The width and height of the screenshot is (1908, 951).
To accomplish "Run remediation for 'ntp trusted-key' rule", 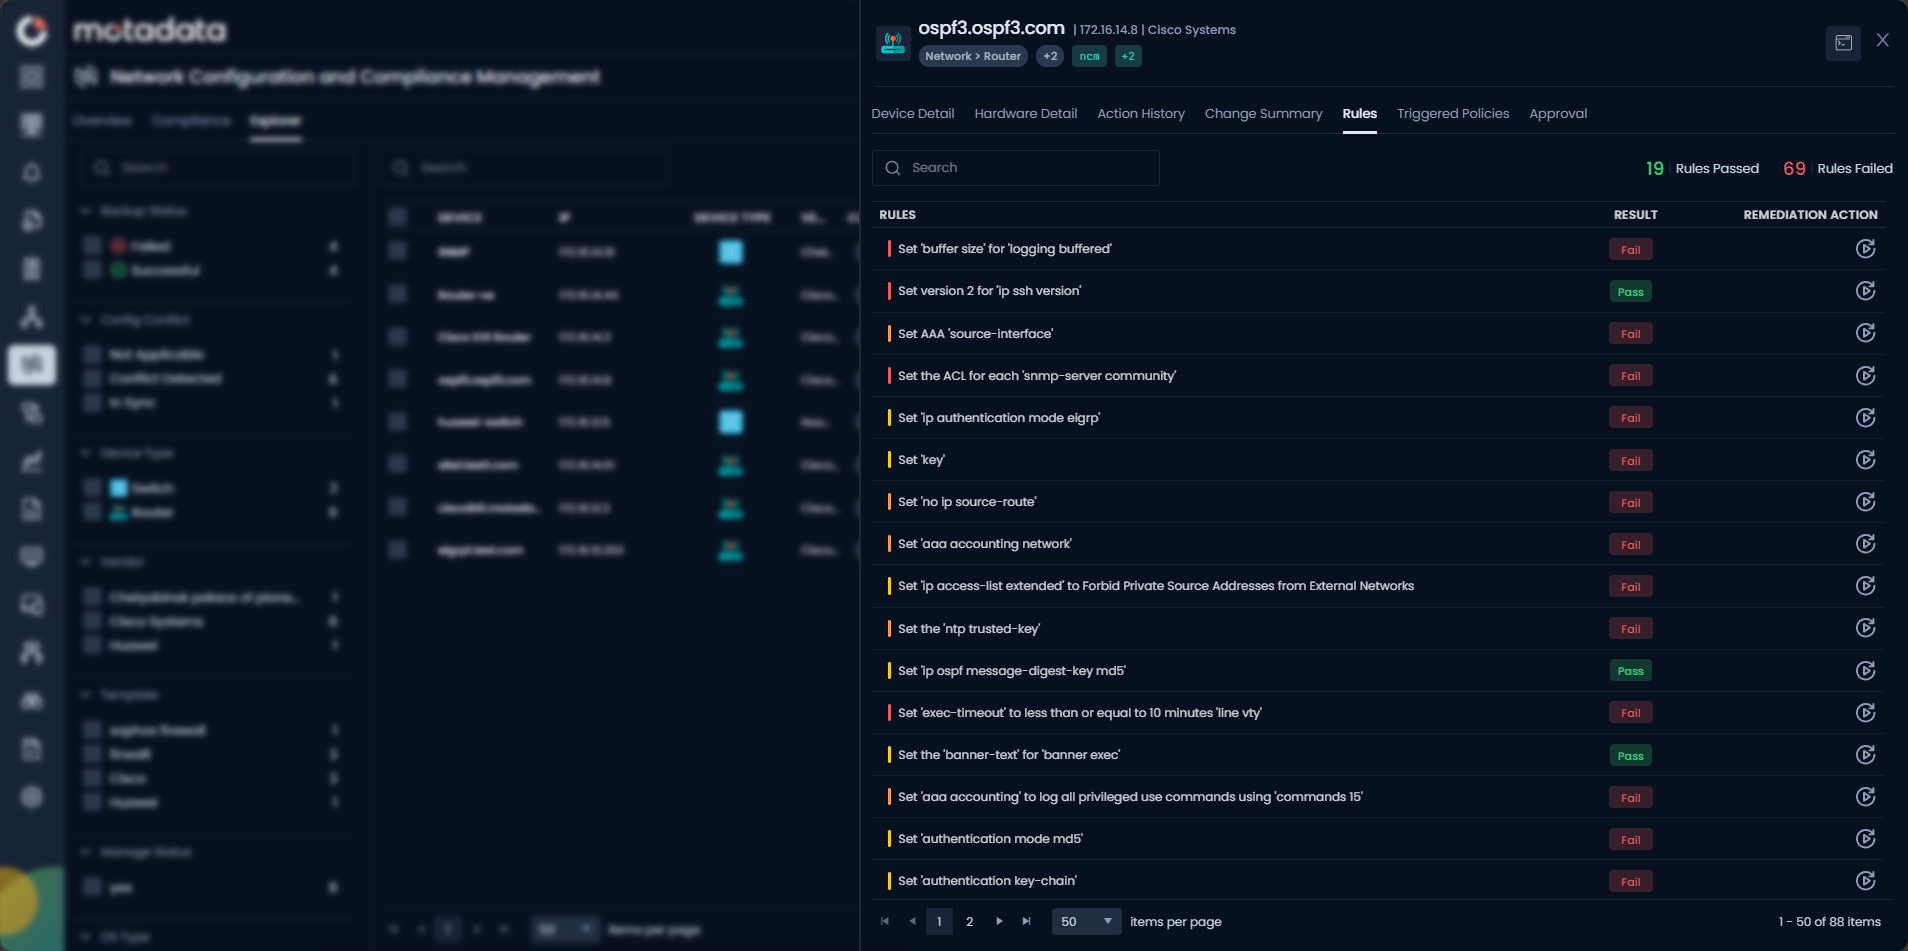I will pos(1865,628).
